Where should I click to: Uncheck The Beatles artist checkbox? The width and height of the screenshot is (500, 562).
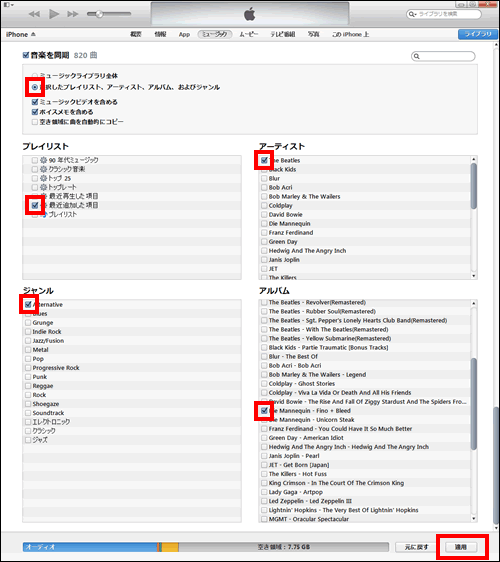click(264, 160)
